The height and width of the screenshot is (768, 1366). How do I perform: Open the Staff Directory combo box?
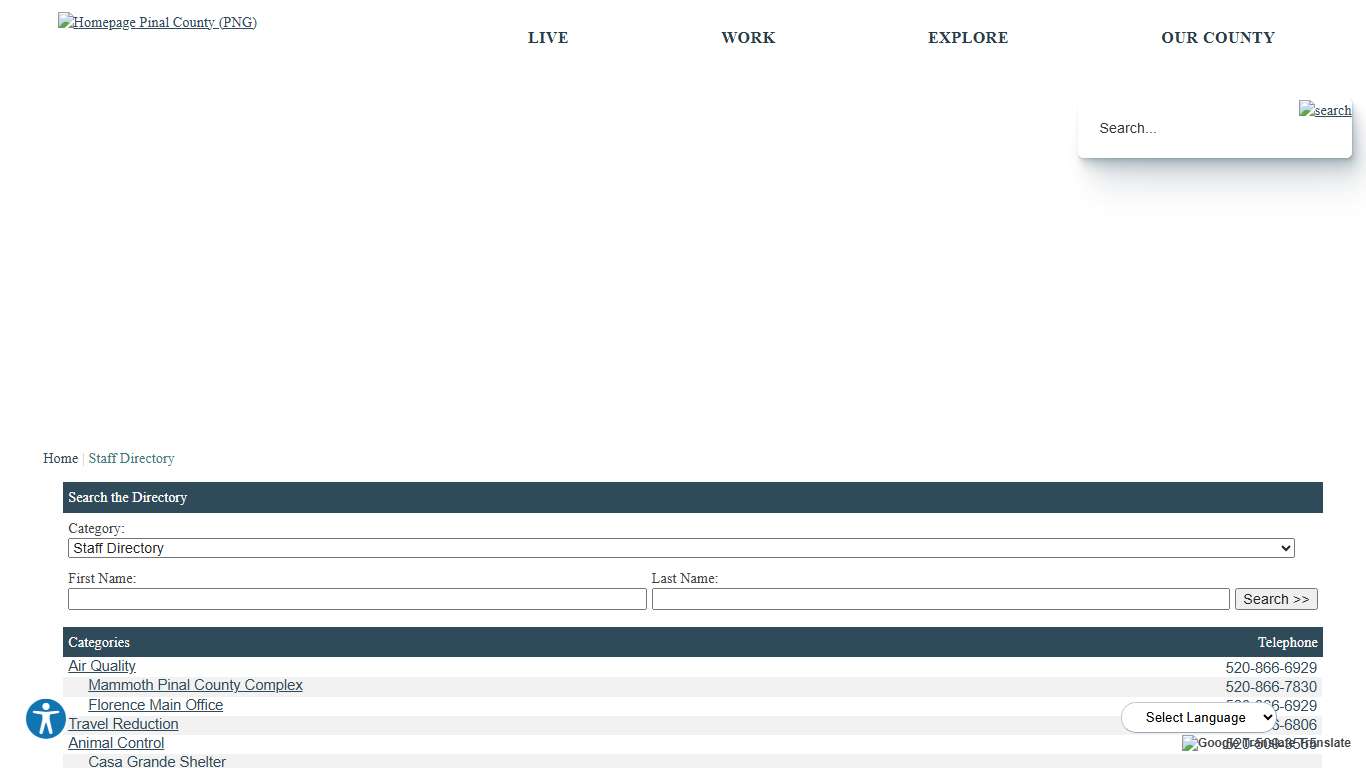pos(680,548)
